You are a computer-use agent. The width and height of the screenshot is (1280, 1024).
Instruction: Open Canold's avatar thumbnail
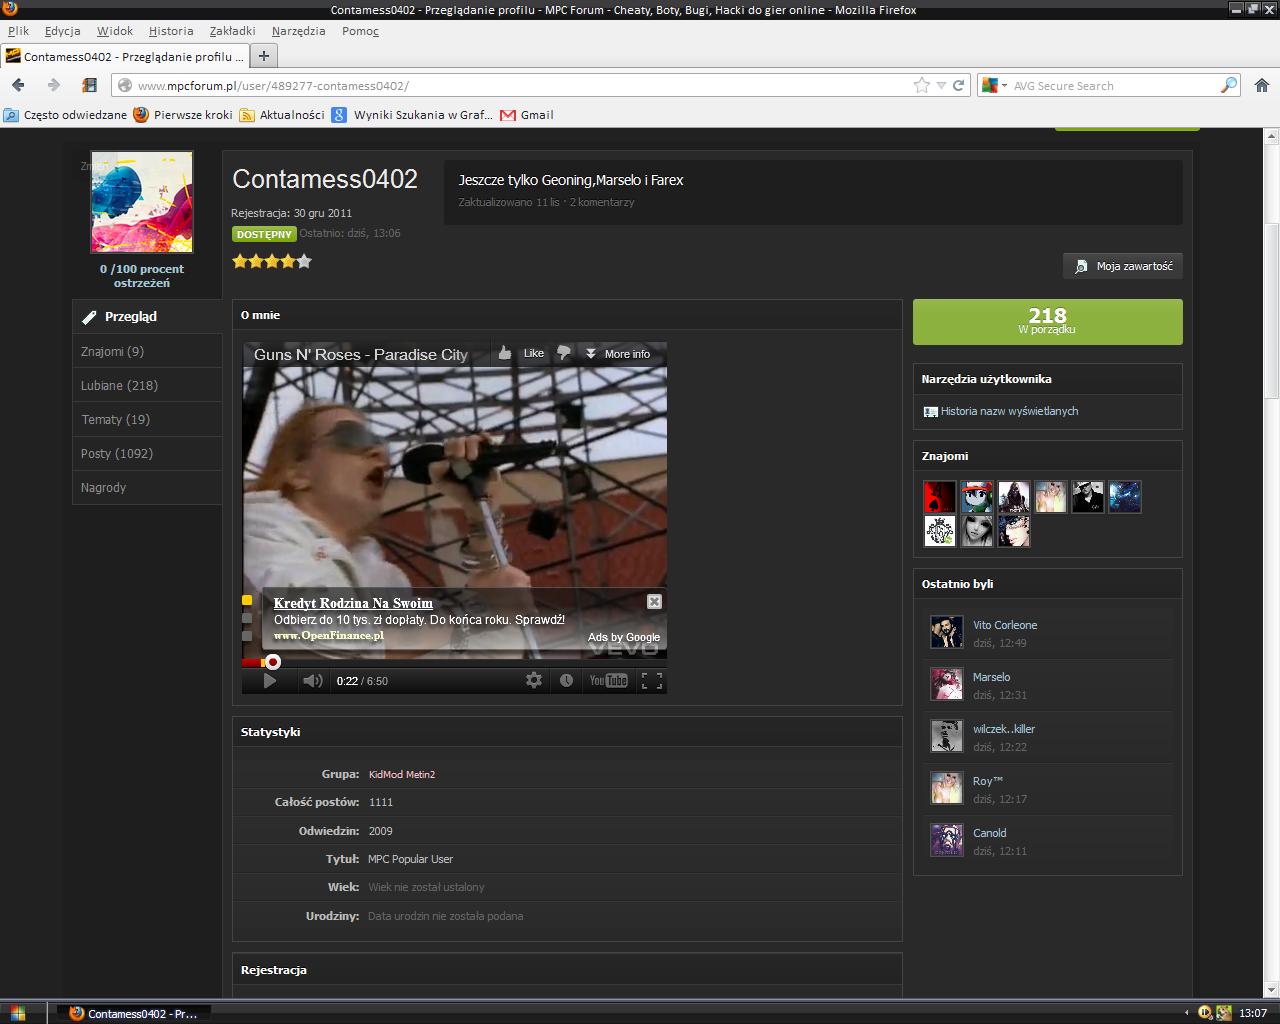pos(946,841)
